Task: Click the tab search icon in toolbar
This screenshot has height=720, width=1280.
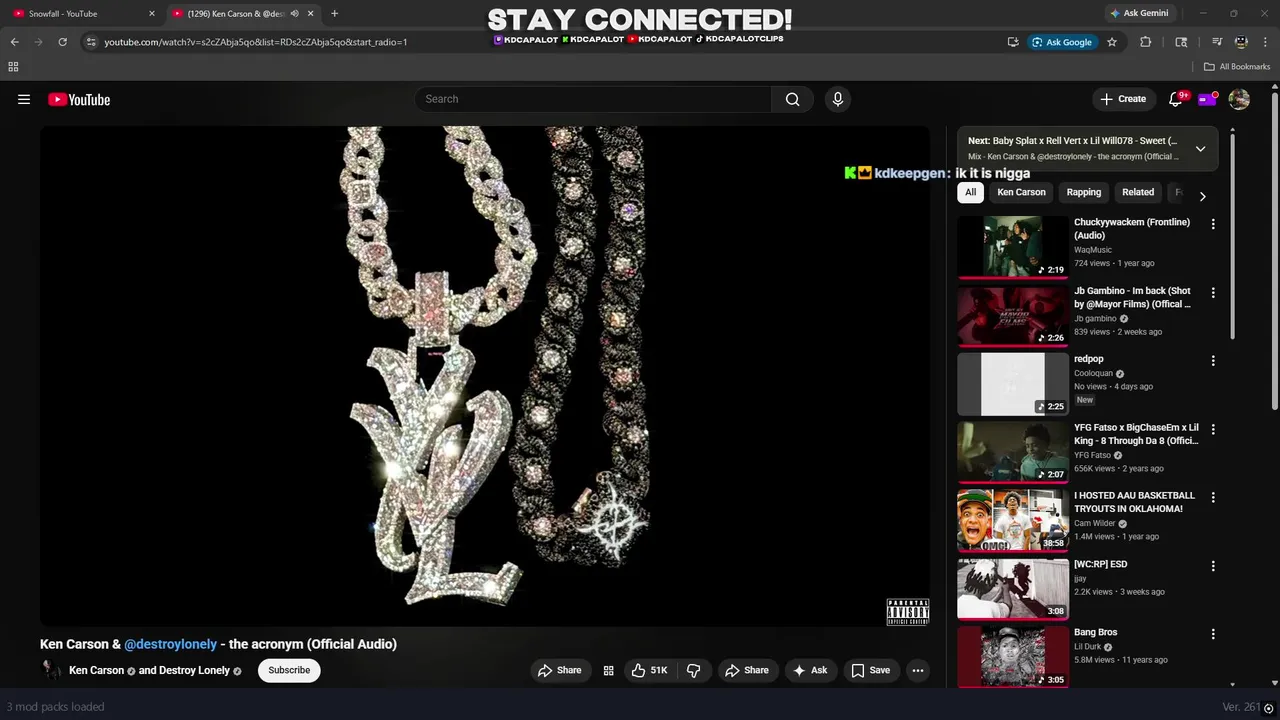Action: point(1181,42)
